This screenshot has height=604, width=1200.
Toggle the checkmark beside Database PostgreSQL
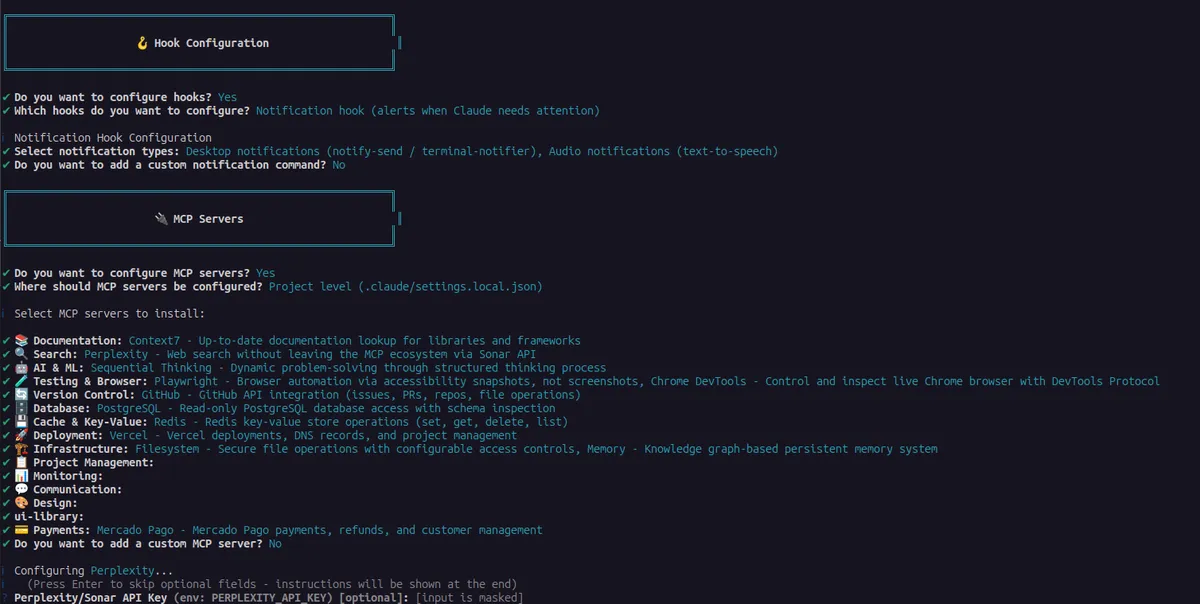coord(5,408)
